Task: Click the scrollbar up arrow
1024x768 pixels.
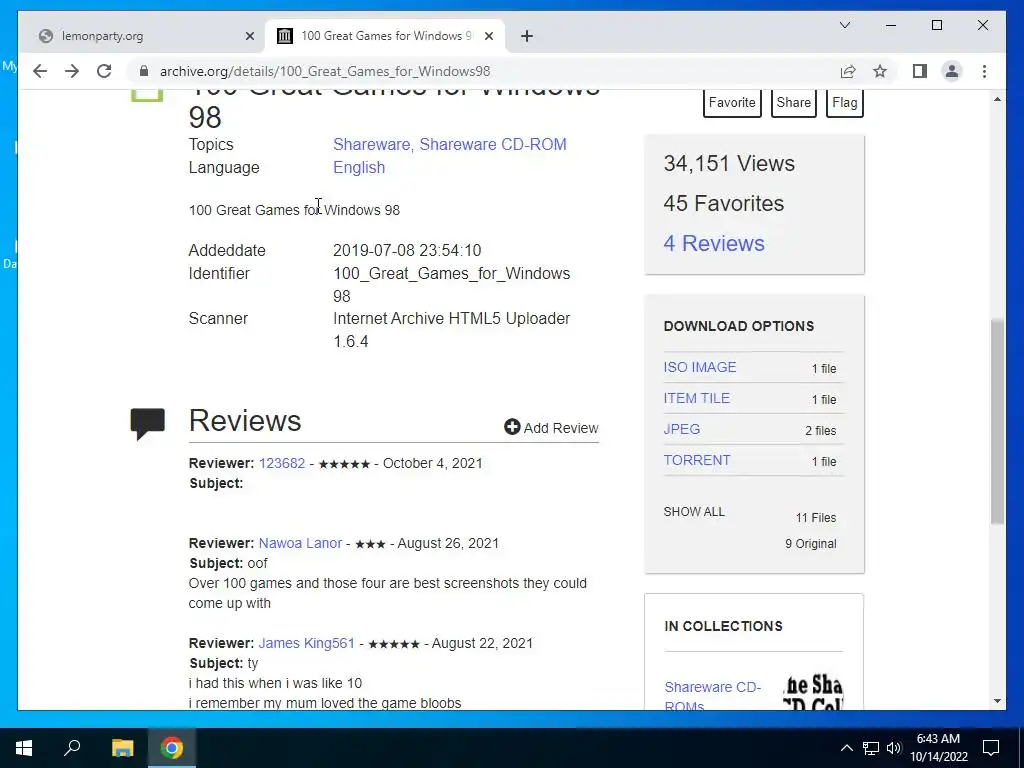Action: (x=997, y=99)
